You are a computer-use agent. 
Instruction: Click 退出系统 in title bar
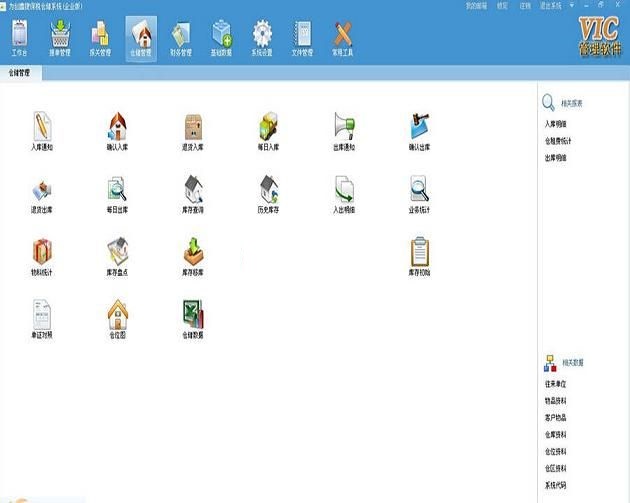click(x=550, y=6)
